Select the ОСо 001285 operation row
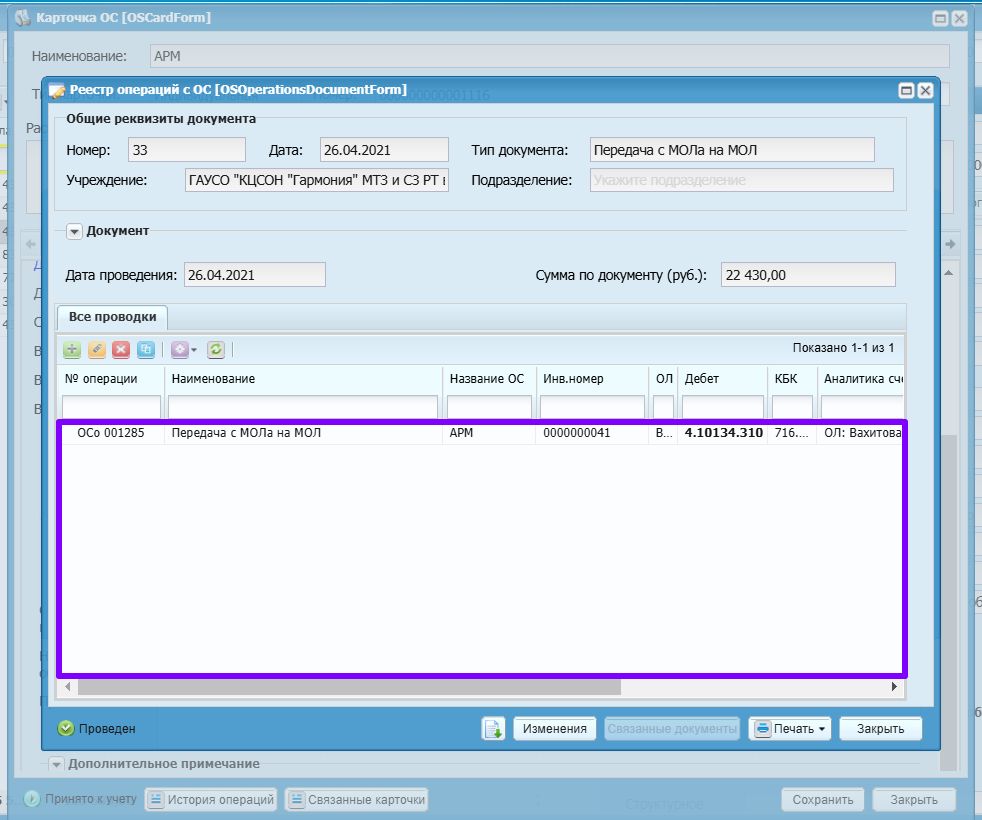The image size is (982, 820). pyautogui.click(x=482, y=433)
